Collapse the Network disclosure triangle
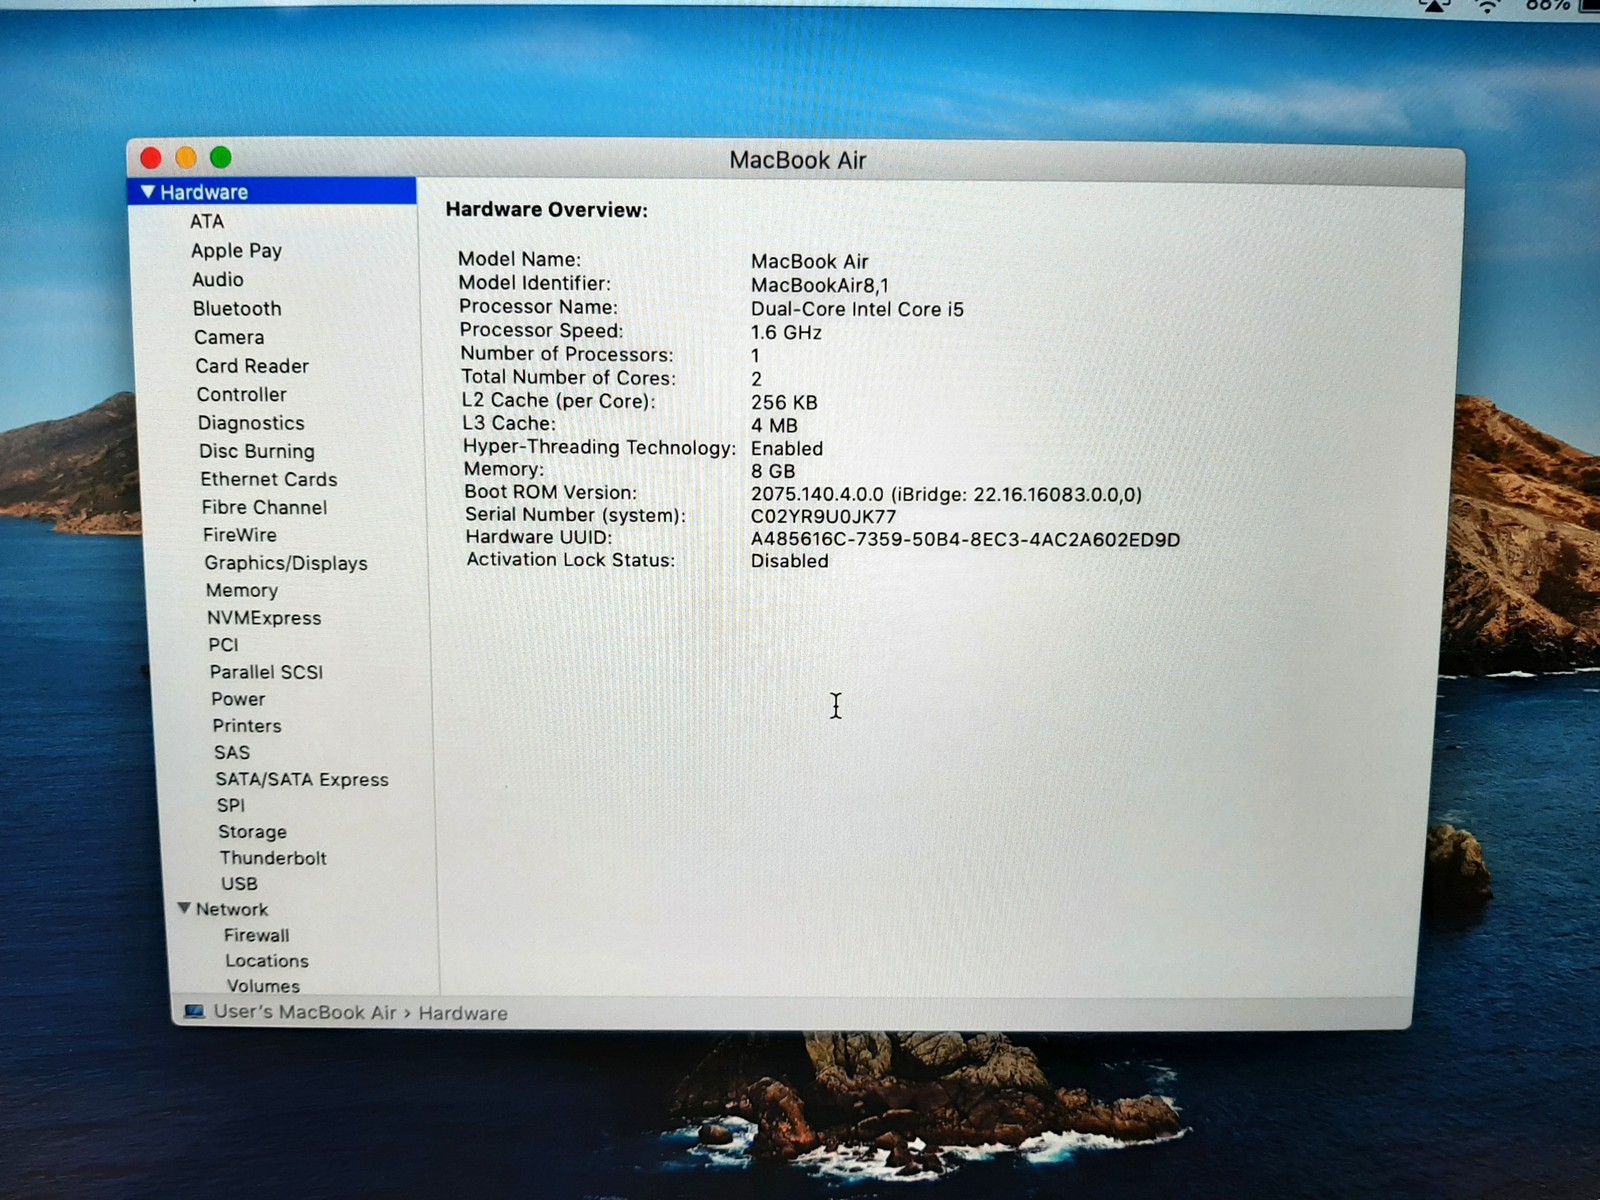The image size is (1600, 1200). 184,908
